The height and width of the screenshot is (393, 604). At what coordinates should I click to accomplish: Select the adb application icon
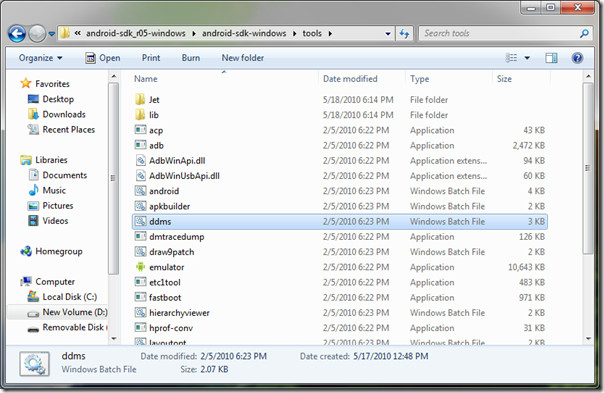pyautogui.click(x=140, y=145)
